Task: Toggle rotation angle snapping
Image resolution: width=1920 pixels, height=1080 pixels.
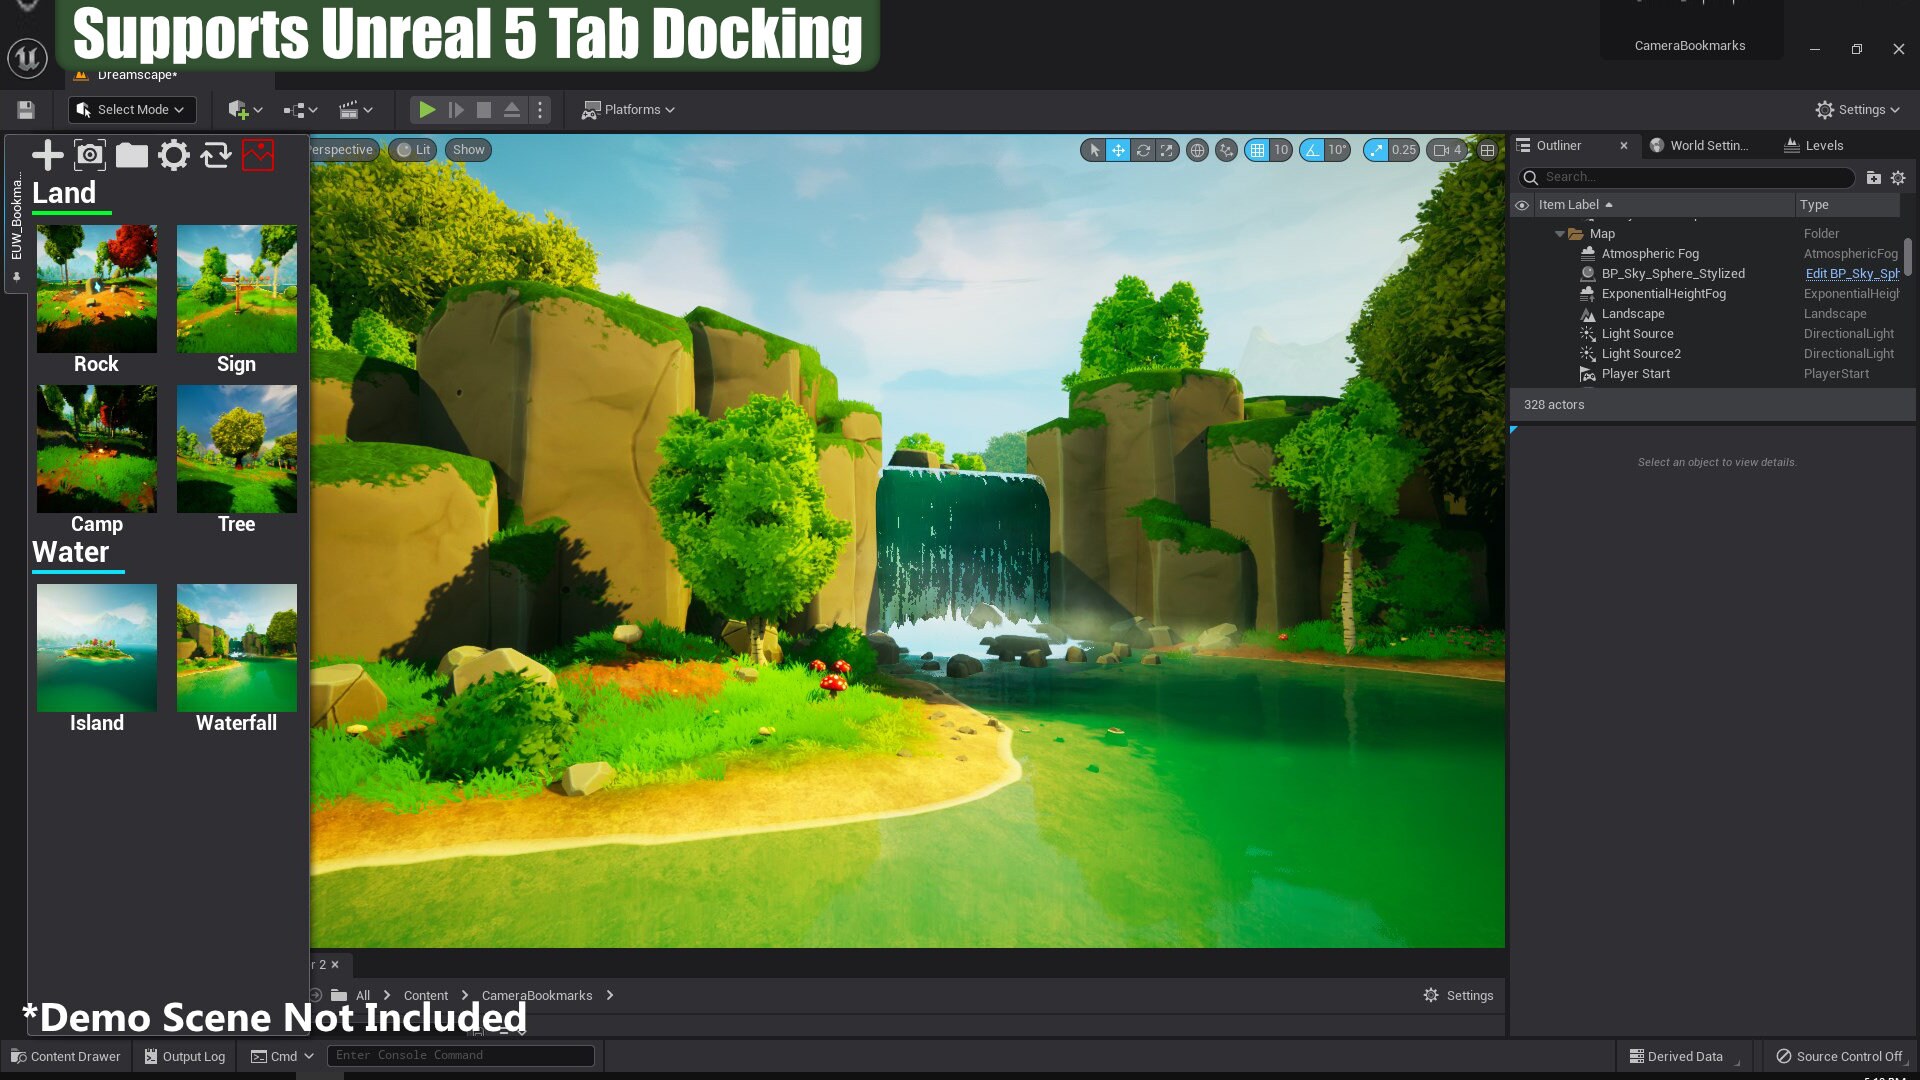Action: 1312,150
